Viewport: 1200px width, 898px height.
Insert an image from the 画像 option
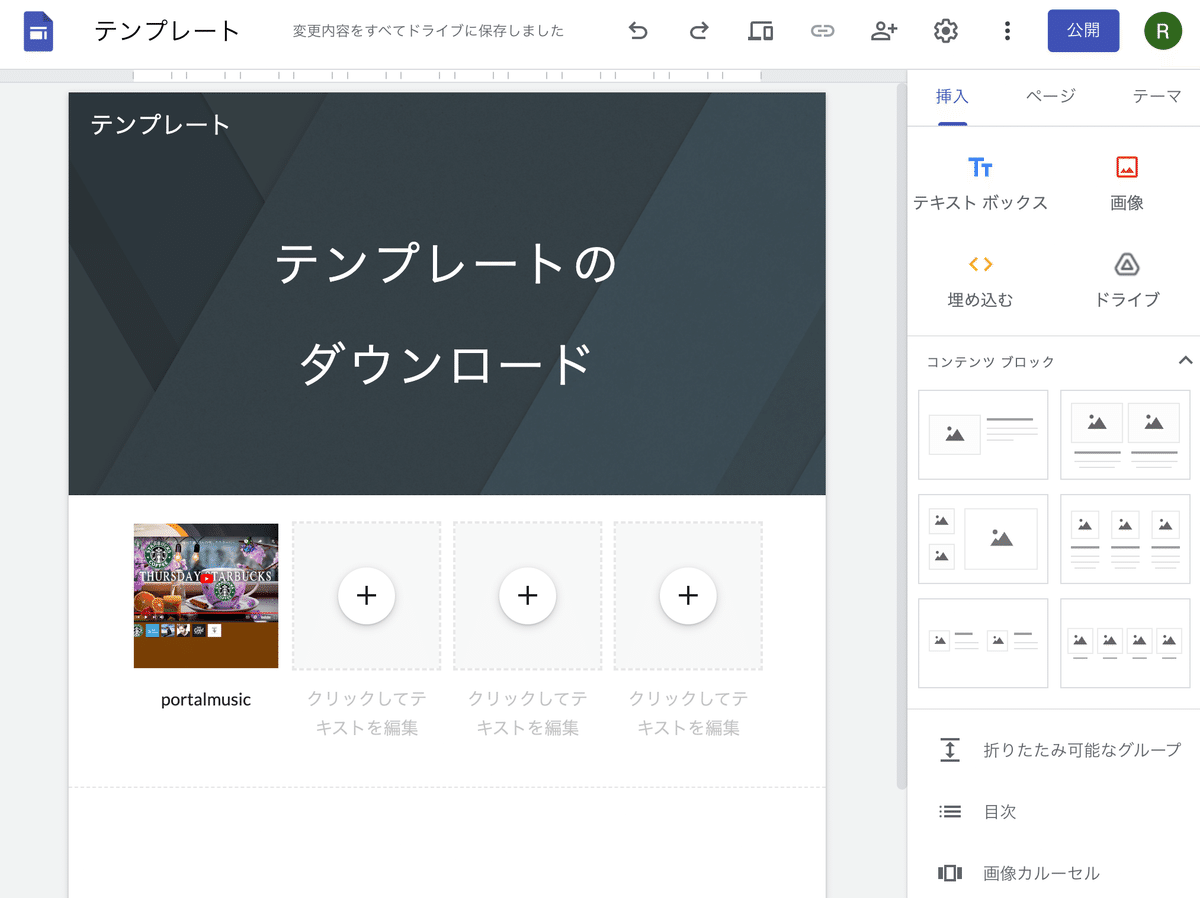point(1127,183)
